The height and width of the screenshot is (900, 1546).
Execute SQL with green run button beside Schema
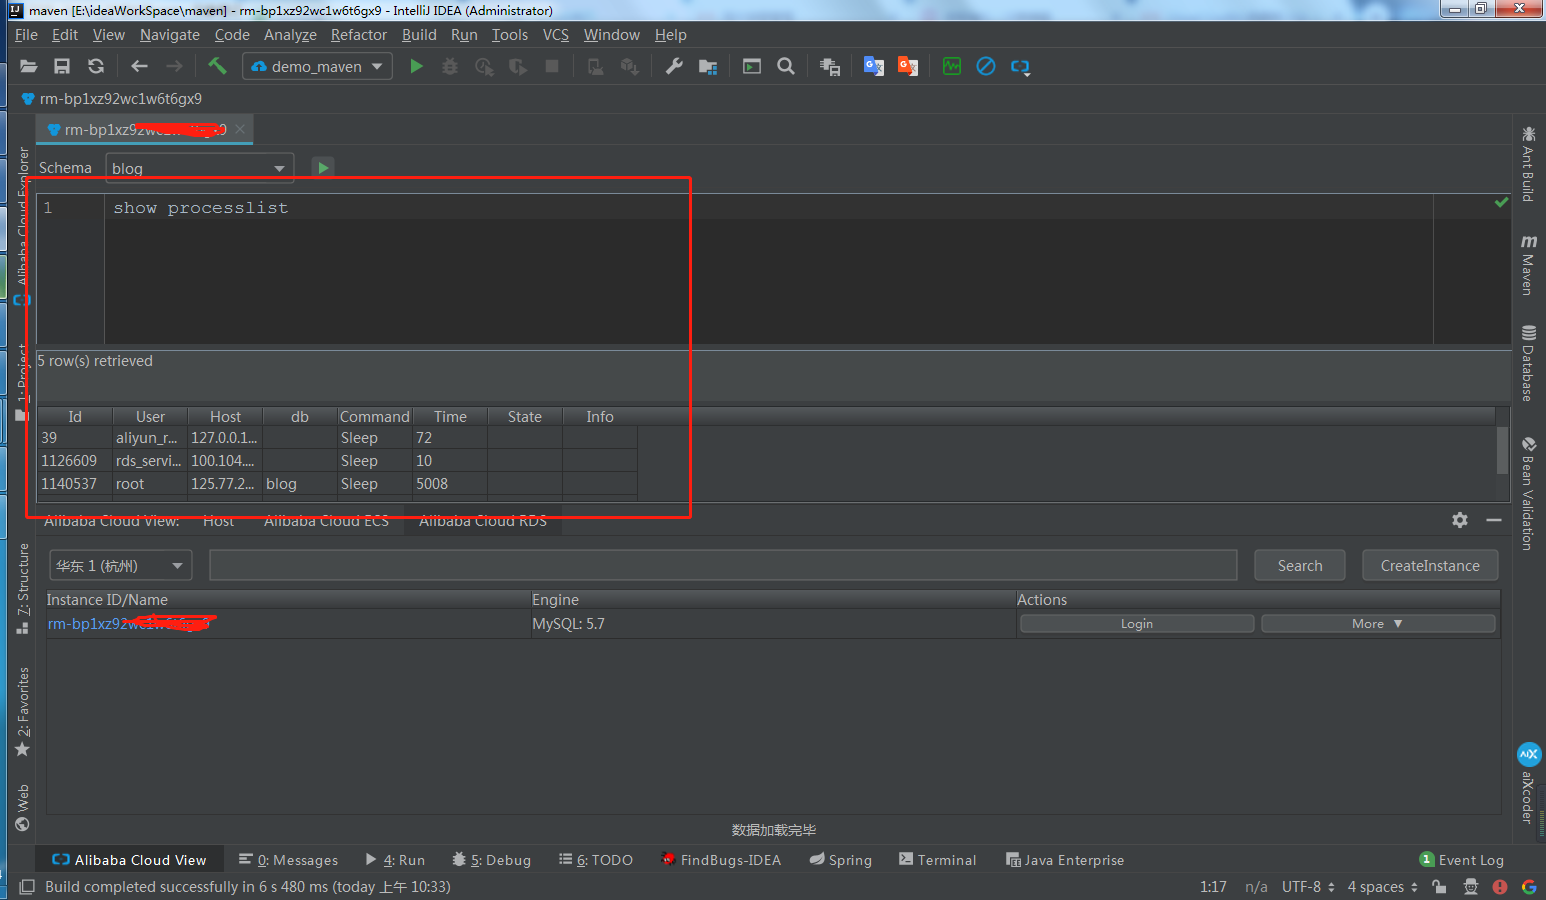pyautogui.click(x=323, y=168)
